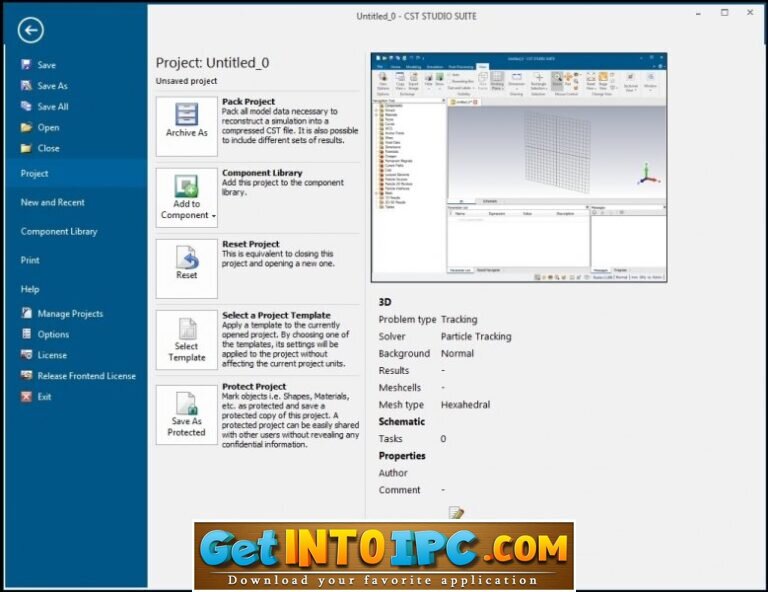768x592 pixels.
Task: Click the License icon in the sidebar
Action: [x=26, y=355]
